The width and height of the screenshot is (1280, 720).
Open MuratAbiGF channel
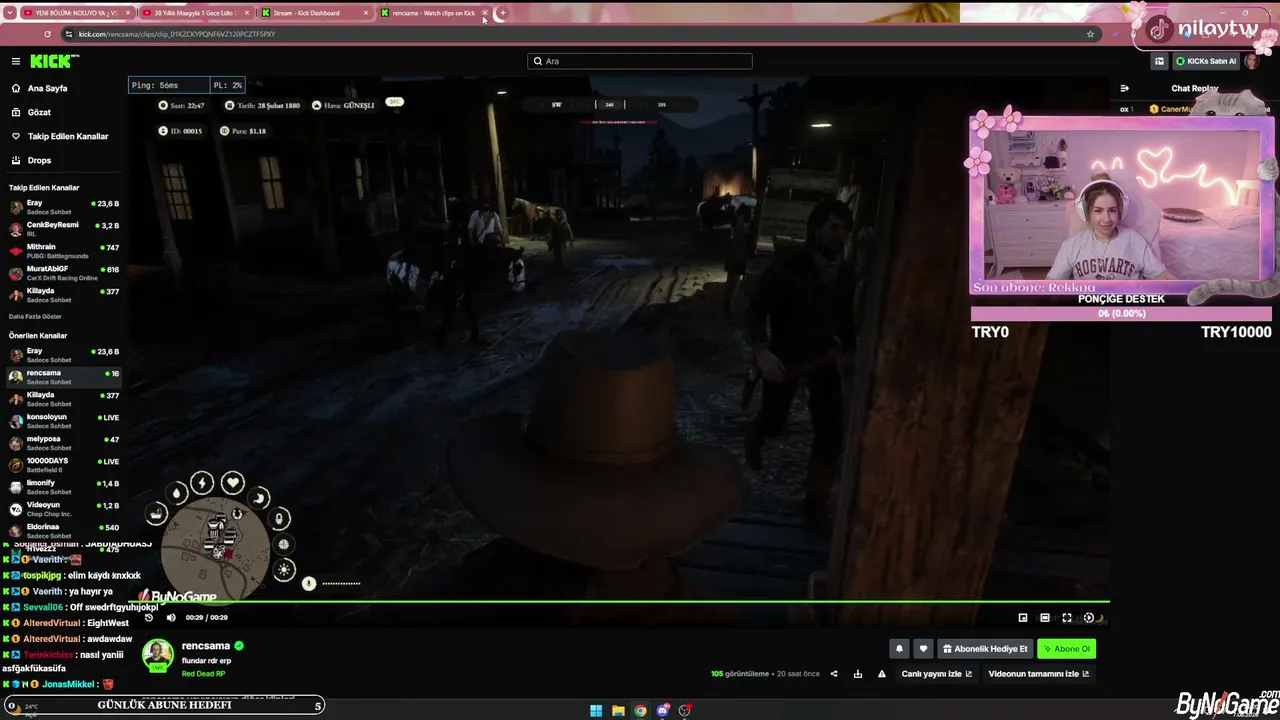(64, 273)
